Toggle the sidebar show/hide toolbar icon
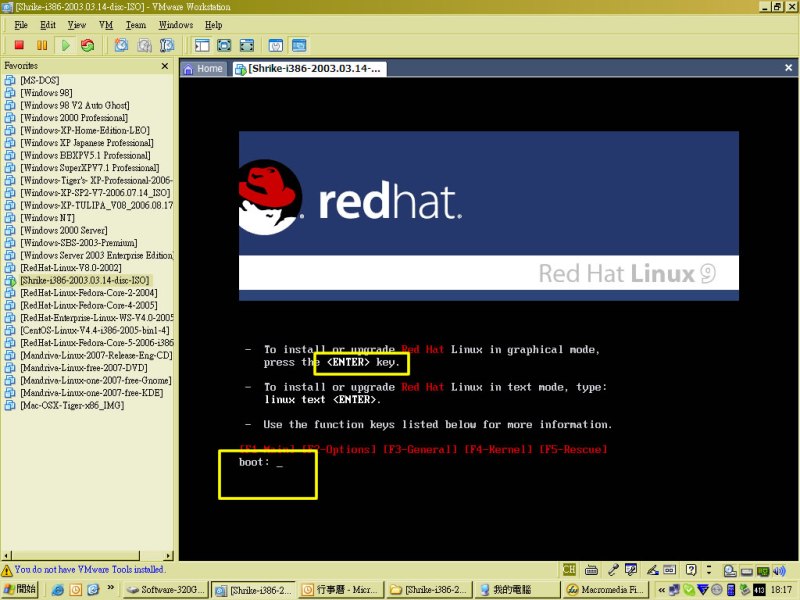This screenshot has width=800, height=600. tap(202, 45)
